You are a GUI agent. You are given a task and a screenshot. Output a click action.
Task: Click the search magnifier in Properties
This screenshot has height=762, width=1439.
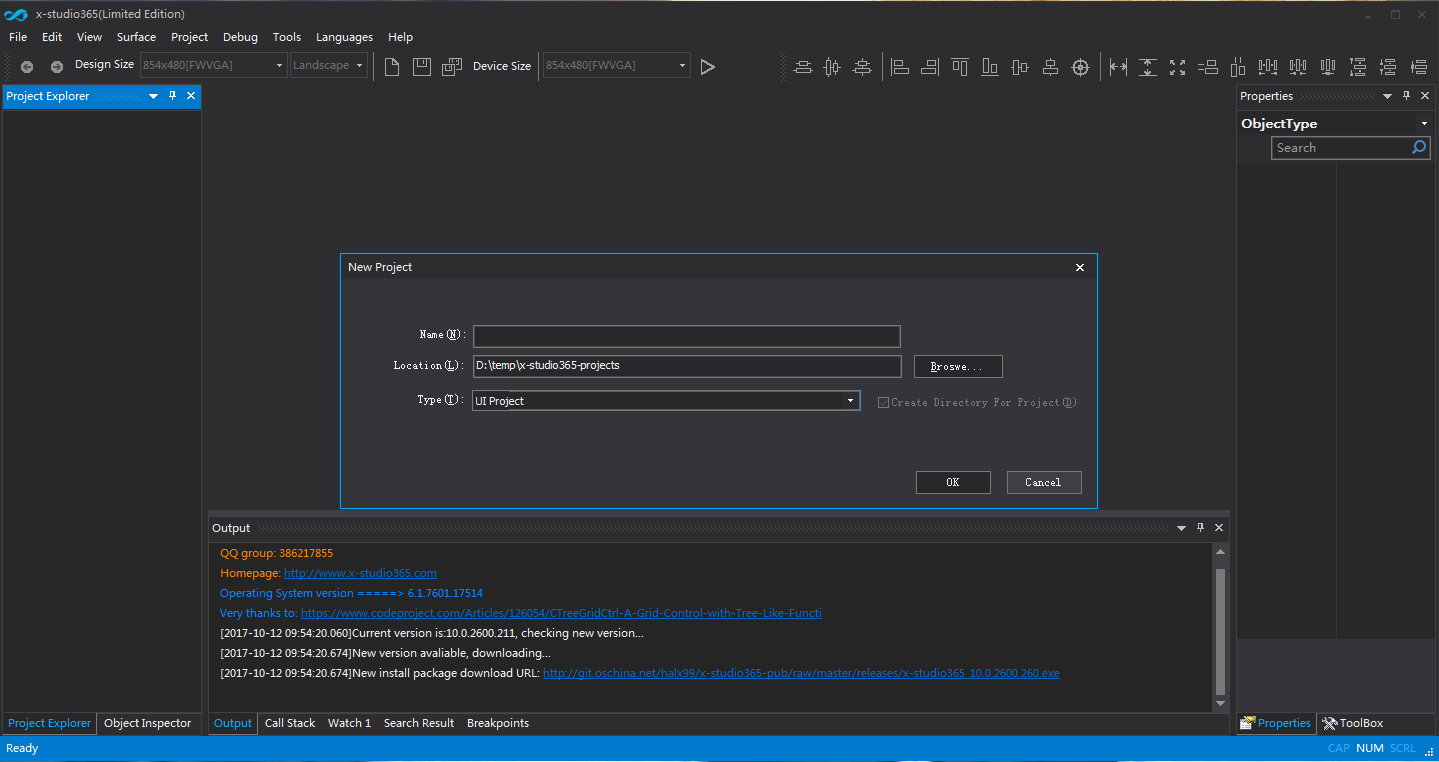(1419, 147)
